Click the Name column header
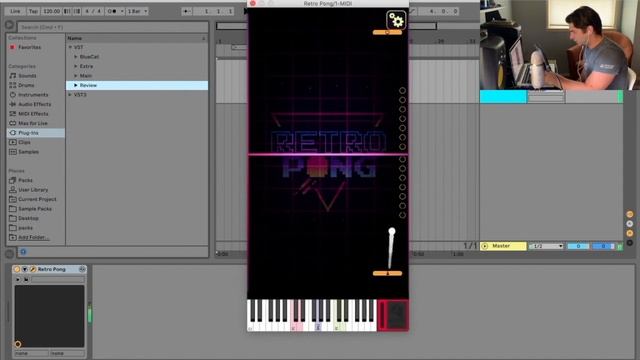 [x=137, y=38]
